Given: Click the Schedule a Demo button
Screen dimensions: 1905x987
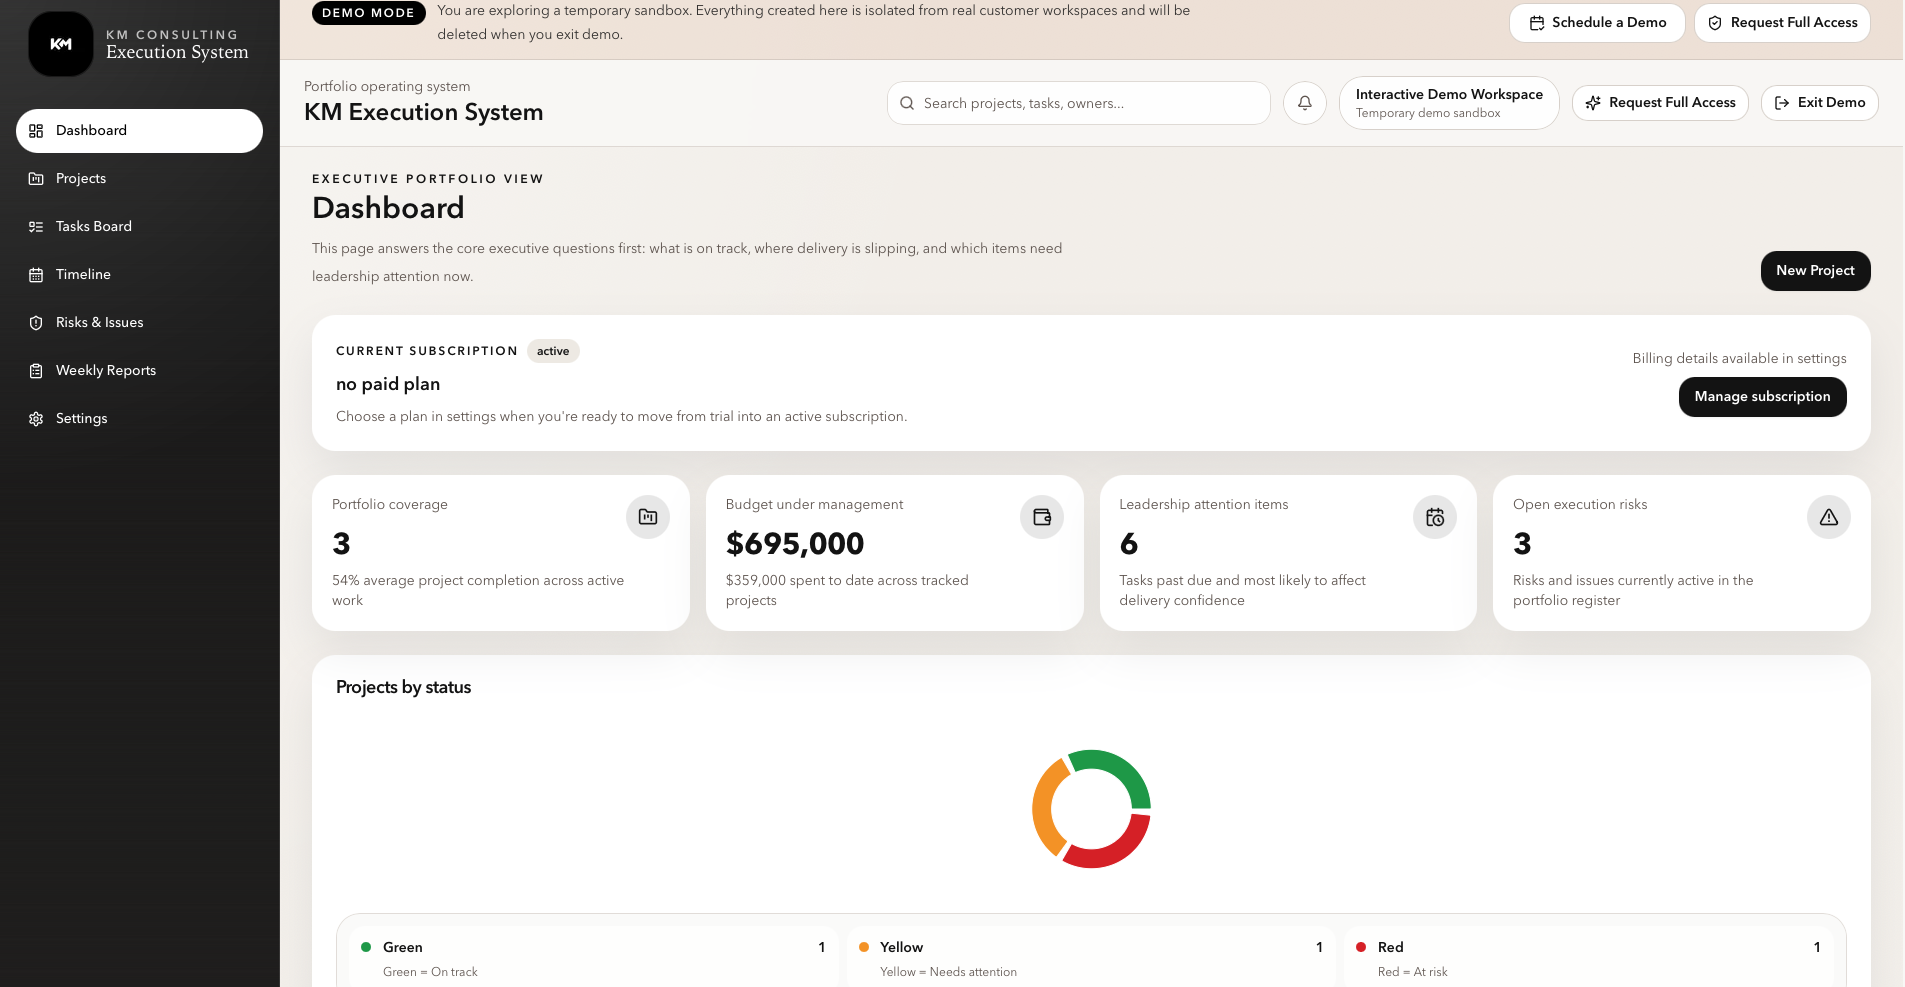Looking at the screenshot, I should (x=1597, y=23).
